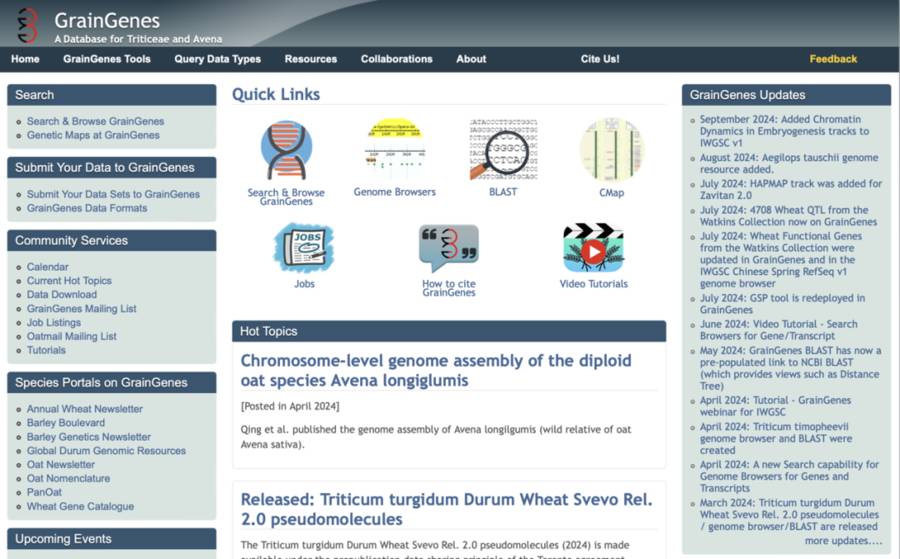The height and width of the screenshot is (559, 900).
Task: Open the yellow Feedback link
Action: [x=833, y=59]
